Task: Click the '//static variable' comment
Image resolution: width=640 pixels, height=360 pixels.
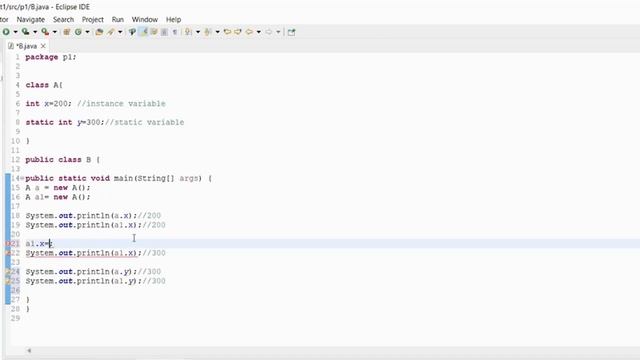Action: pyautogui.click(x=144, y=122)
